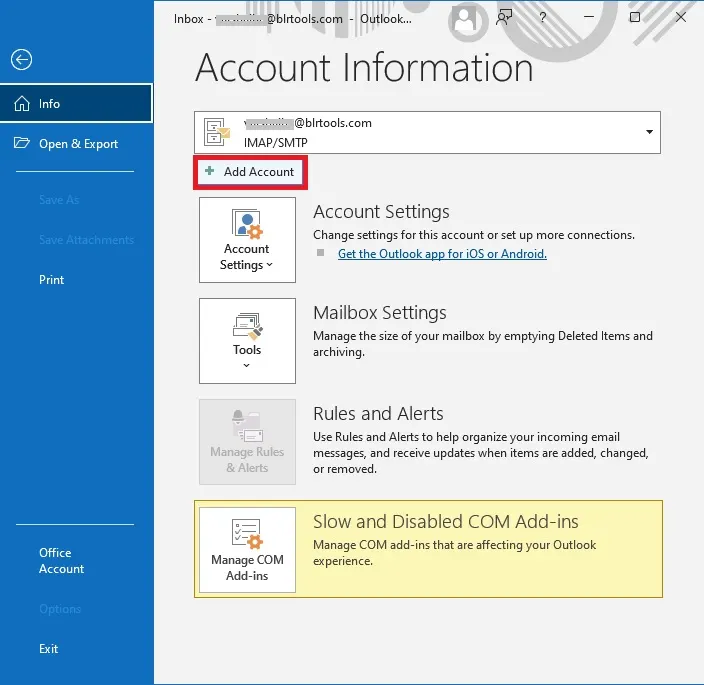This screenshot has width=704, height=685.
Task: Click the Account Settings button label
Action: click(246, 257)
